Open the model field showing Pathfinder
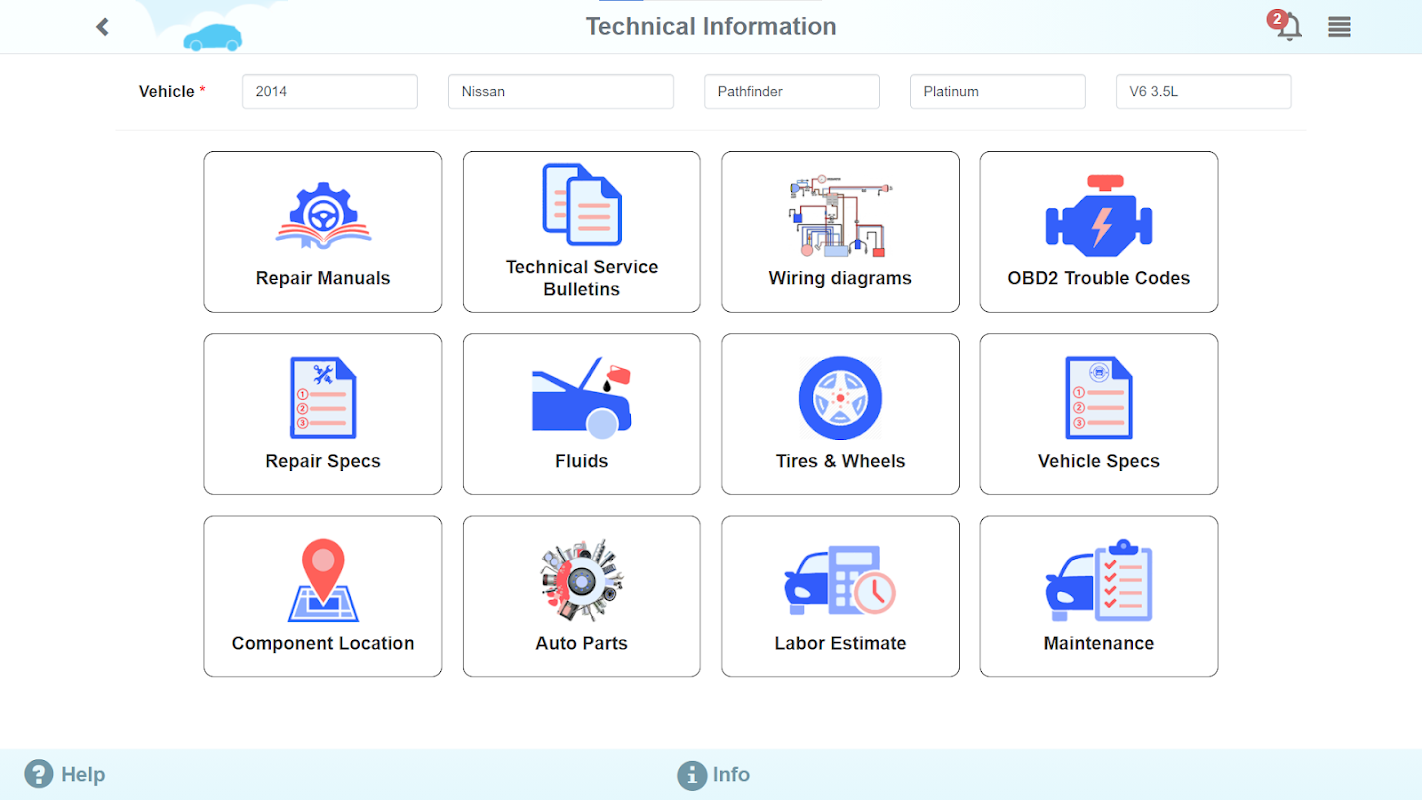The image size is (1422, 800). point(792,91)
